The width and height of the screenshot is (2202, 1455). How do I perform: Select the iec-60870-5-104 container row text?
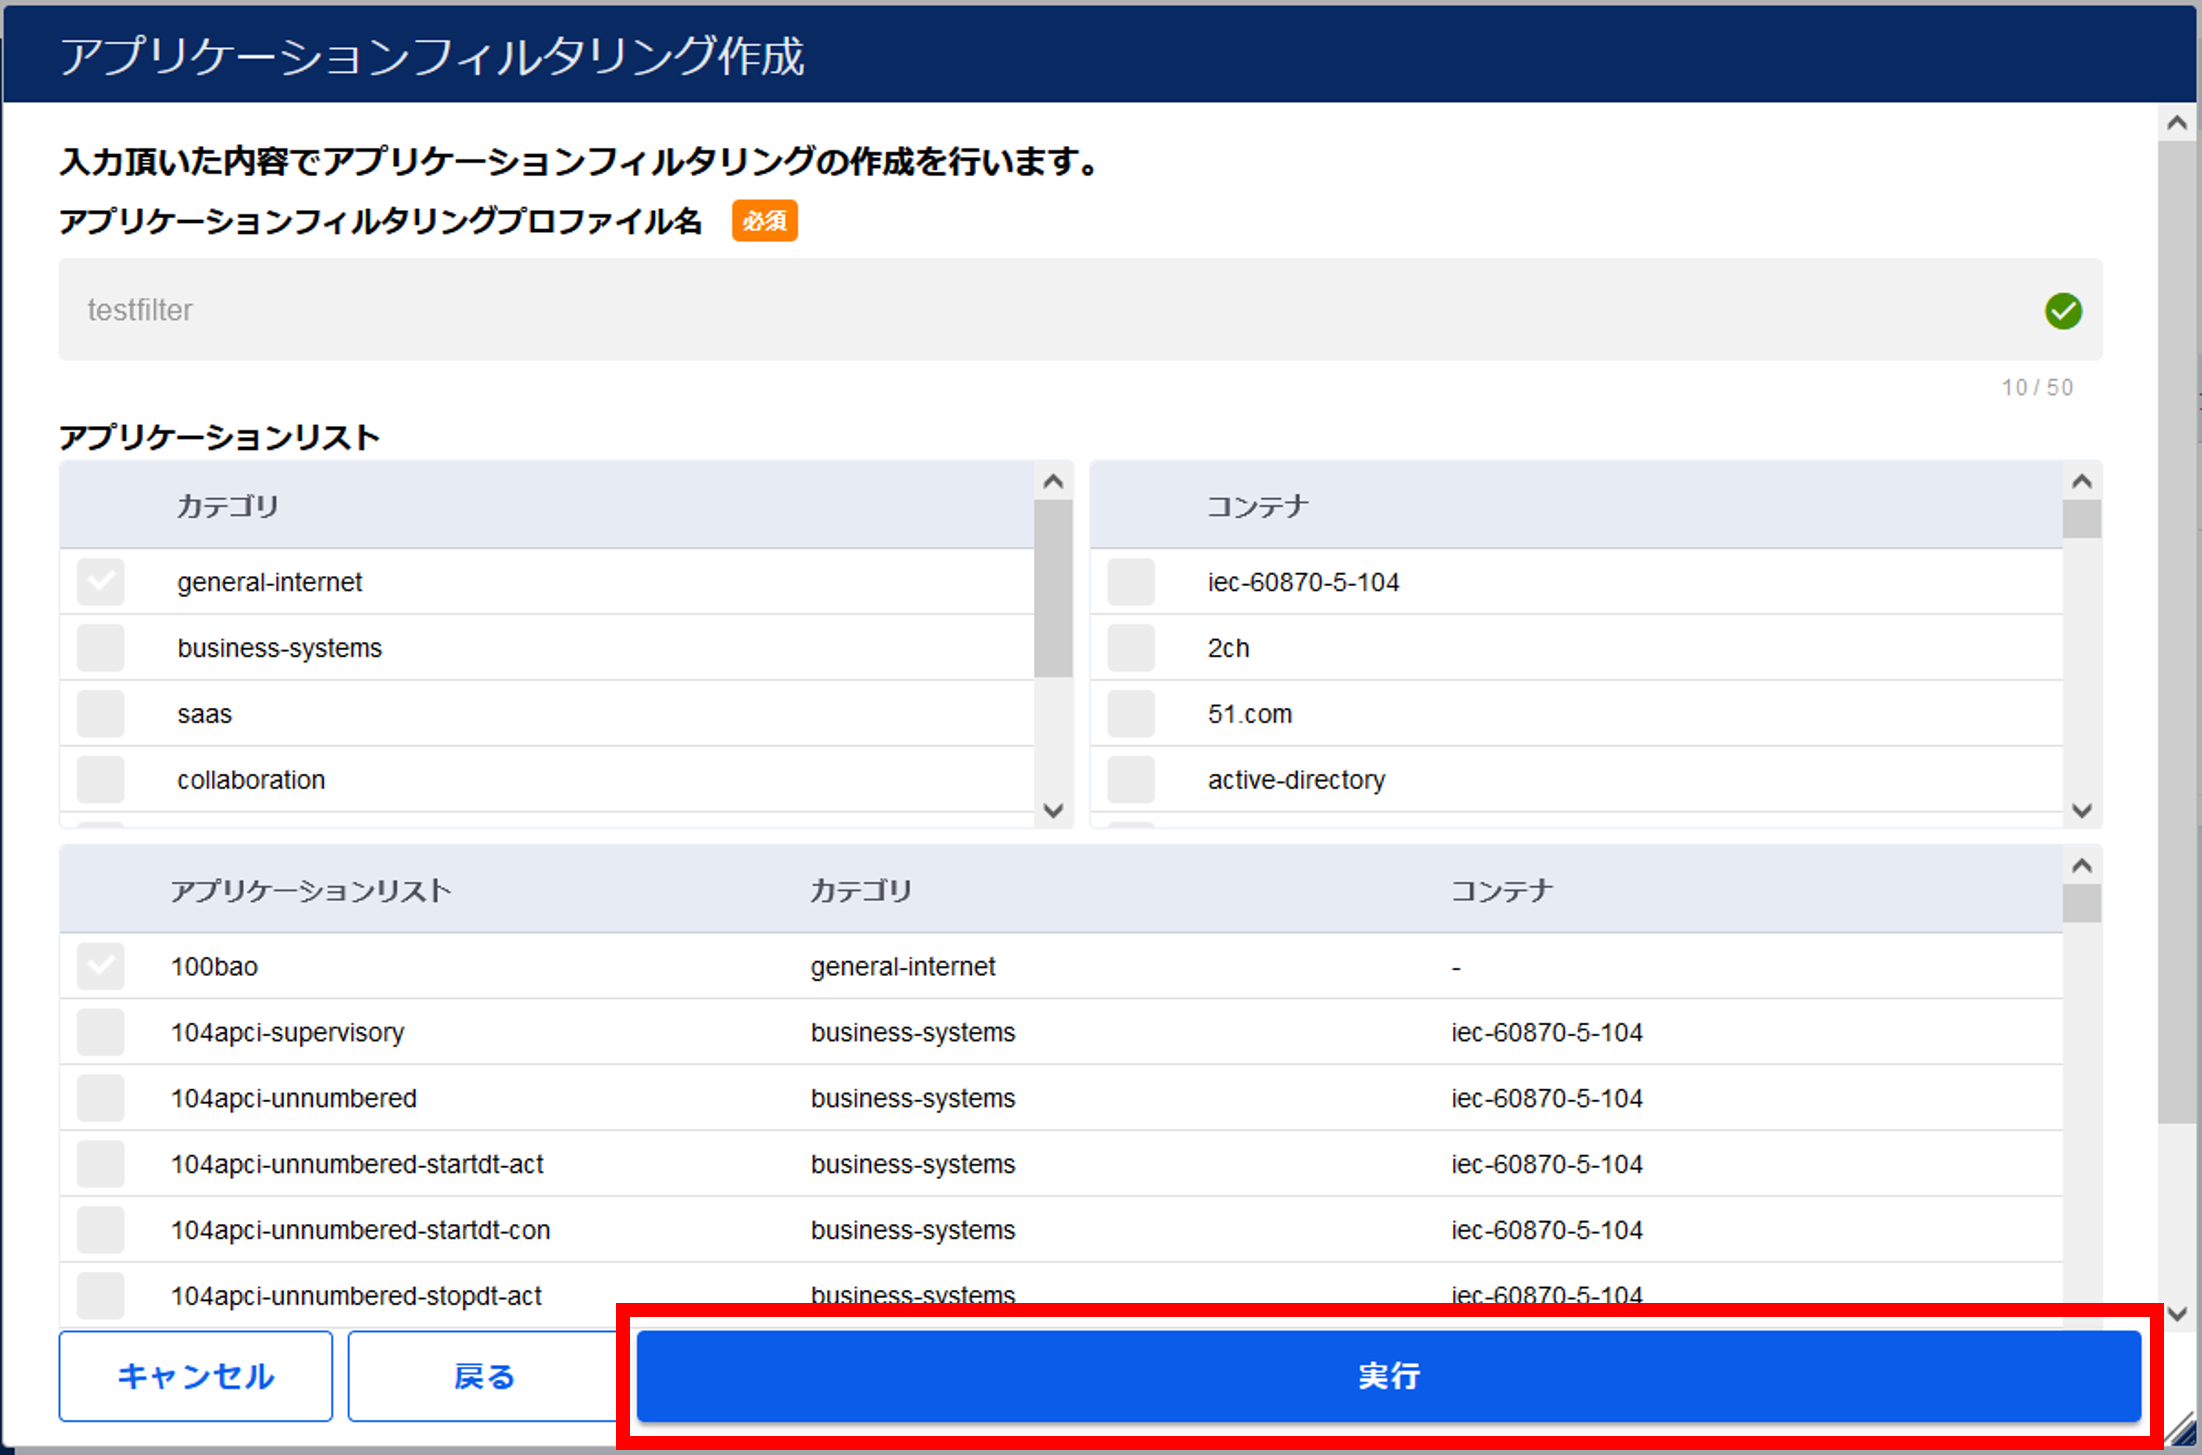[1303, 582]
